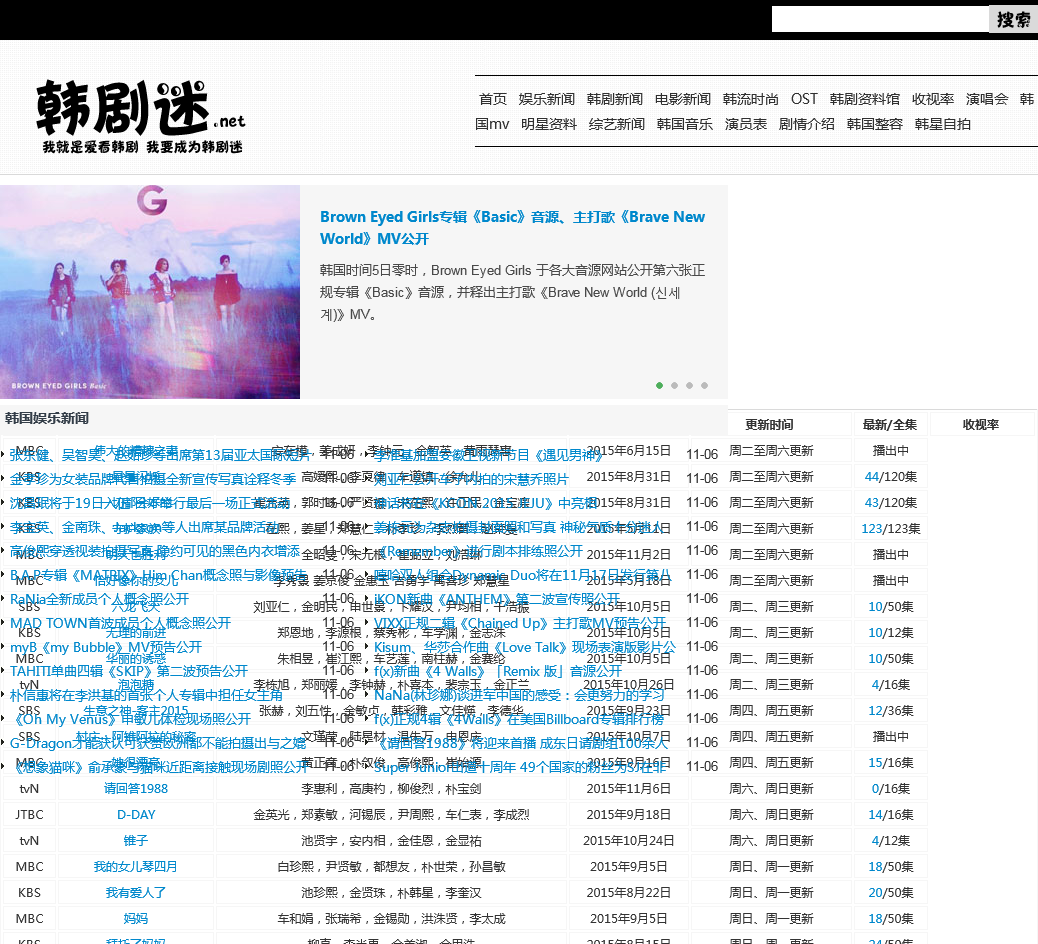Viewport: 1038px width, 944px height.
Task: Open Kisum、华莎合作曲《Love Talk》link
Action: (525, 647)
